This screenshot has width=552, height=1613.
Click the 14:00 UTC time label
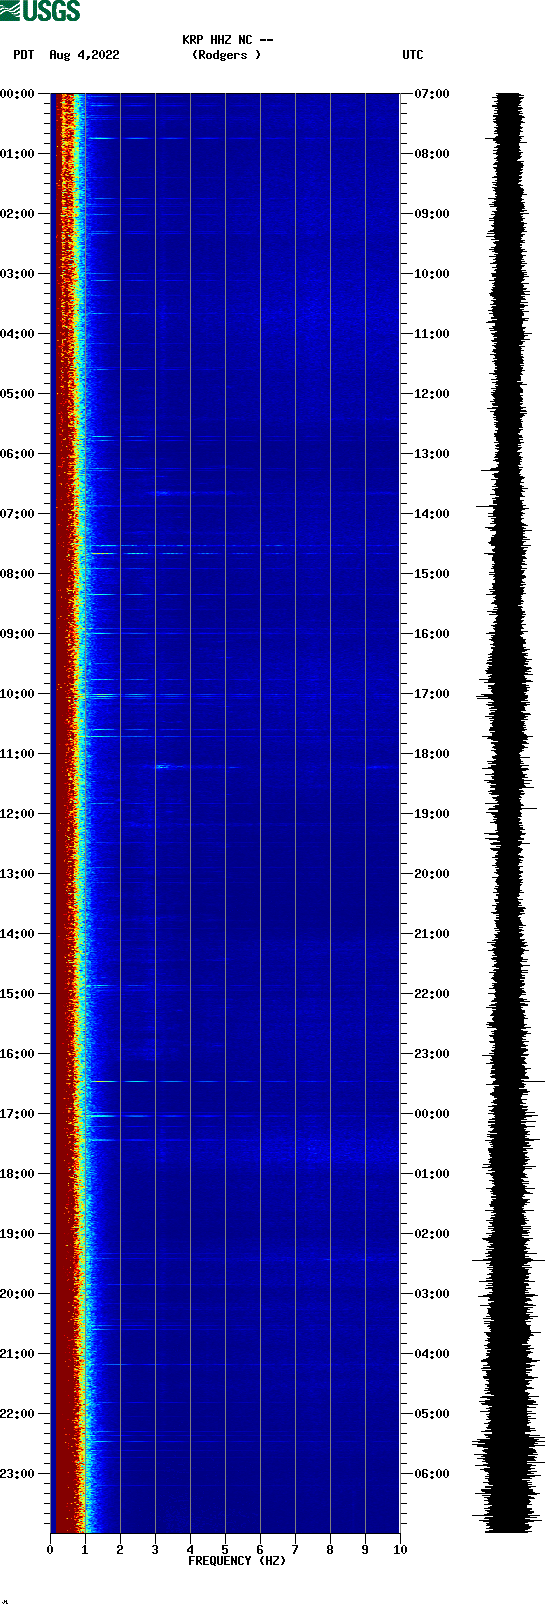[x=432, y=514]
